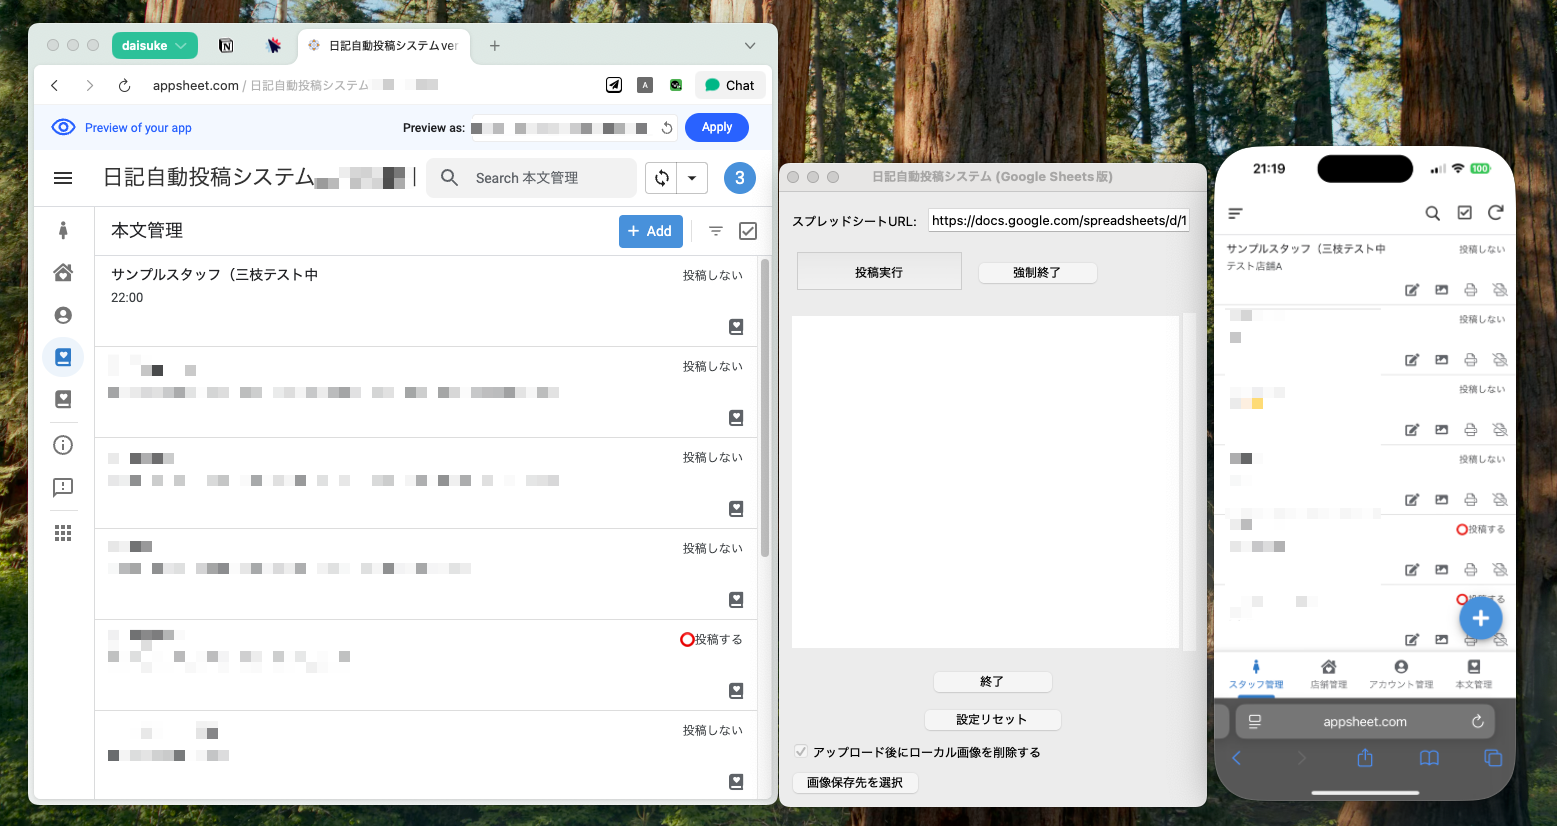Toggle アップロード後にローカル画像を削除する checkbox

[801, 752]
